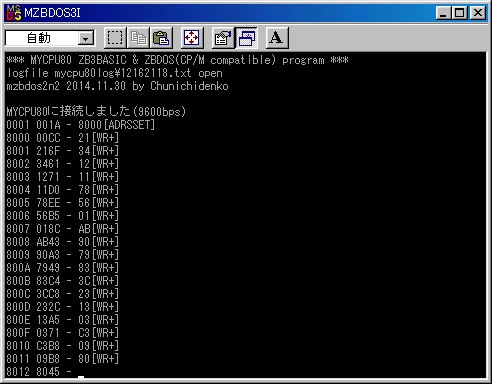Viewport: 492px width, 384px height.
Task: Minimize the MZBDOS3I window
Action: (x=443, y=13)
